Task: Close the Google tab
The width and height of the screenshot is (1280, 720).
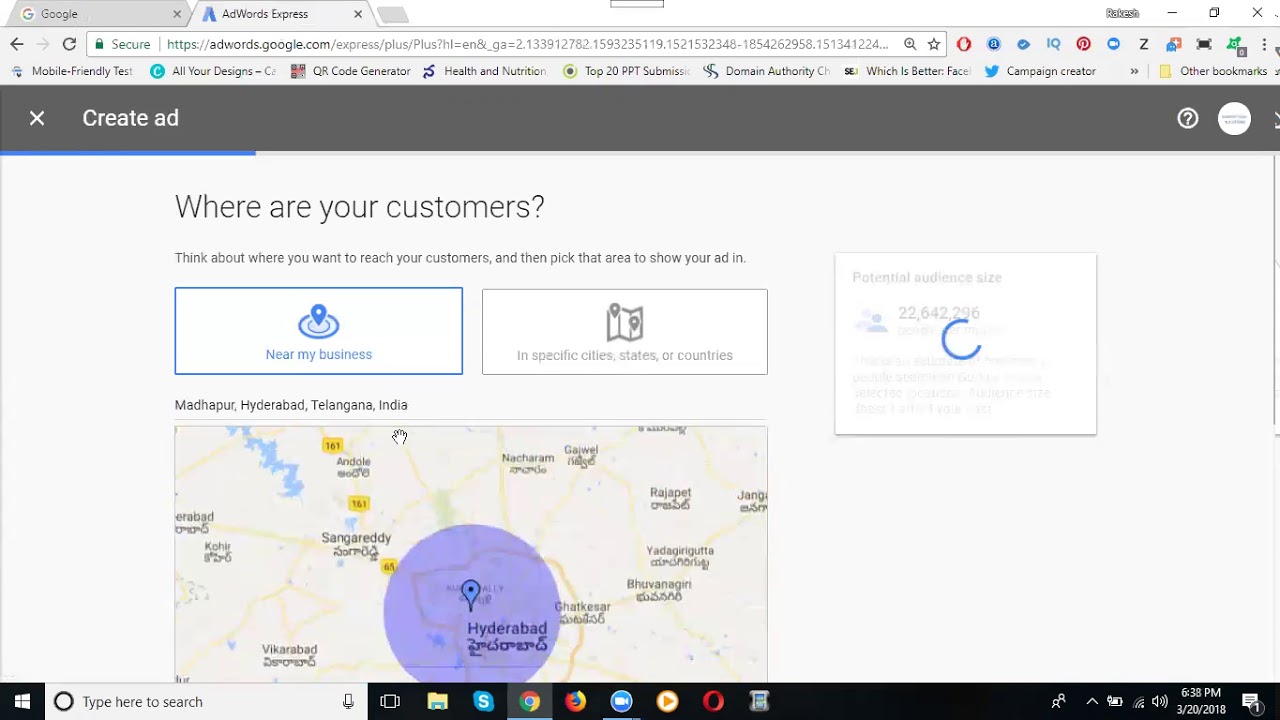Action: pyautogui.click(x=177, y=14)
